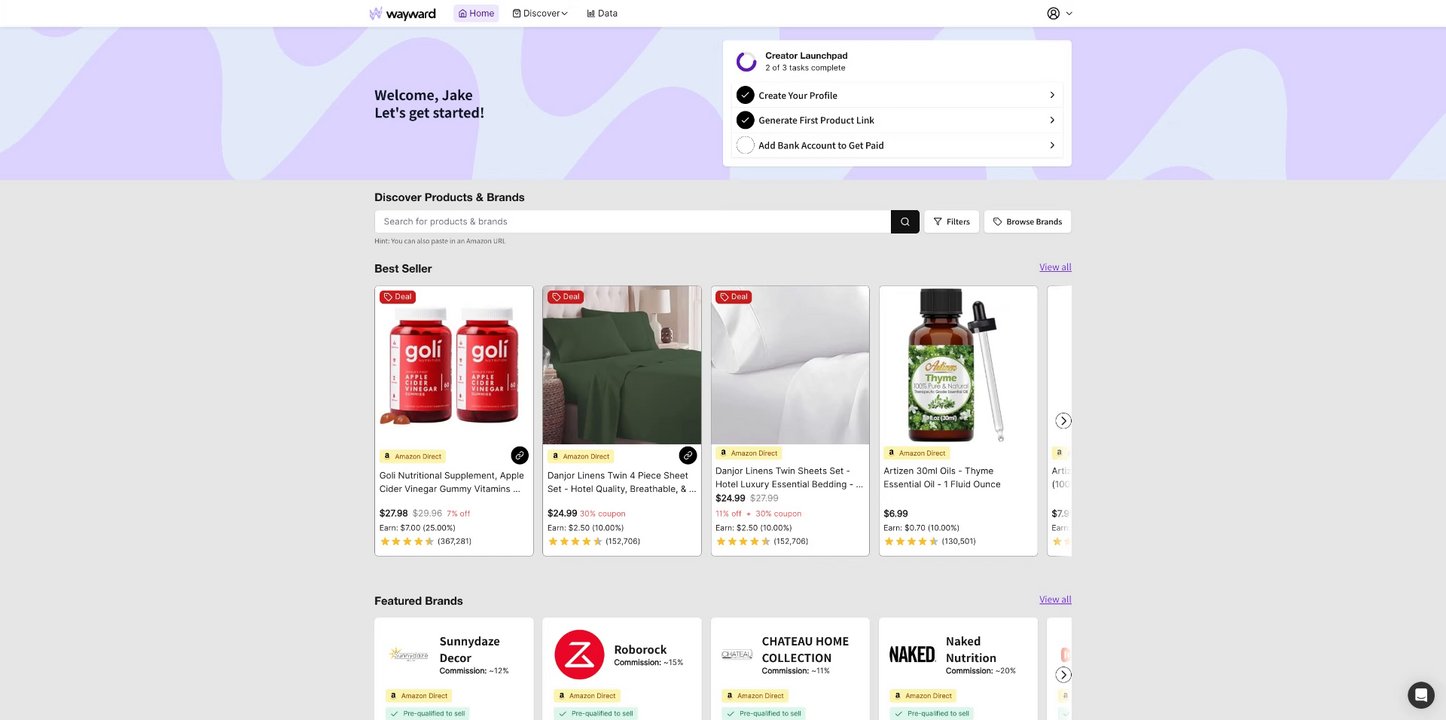Open the Data tab

tap(602, 14)
